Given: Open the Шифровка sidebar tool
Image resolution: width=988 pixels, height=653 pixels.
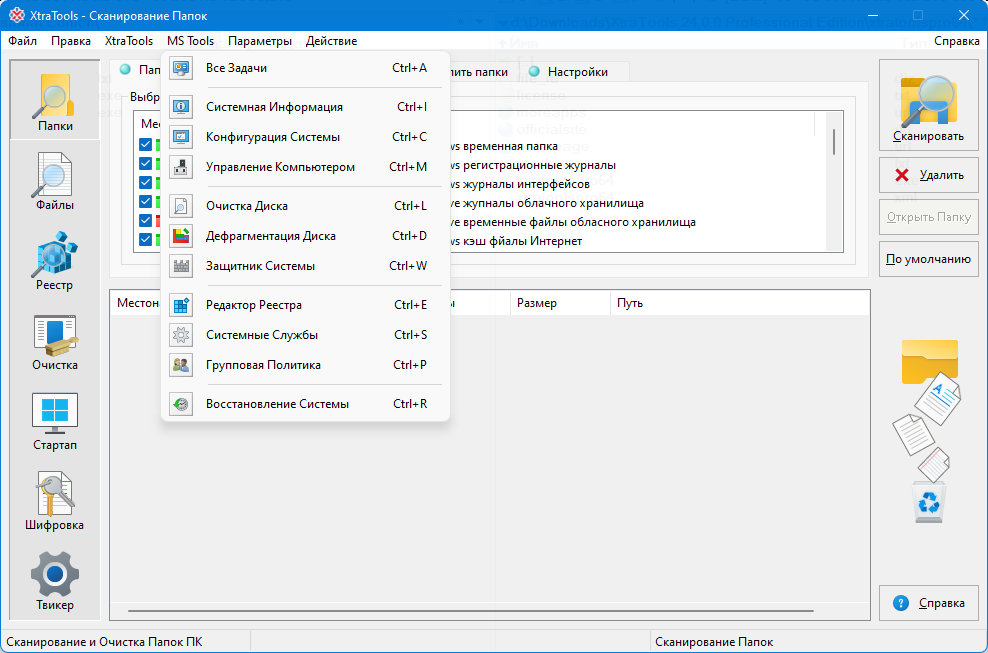Looking at the screenshot, I should coord(55,500).
